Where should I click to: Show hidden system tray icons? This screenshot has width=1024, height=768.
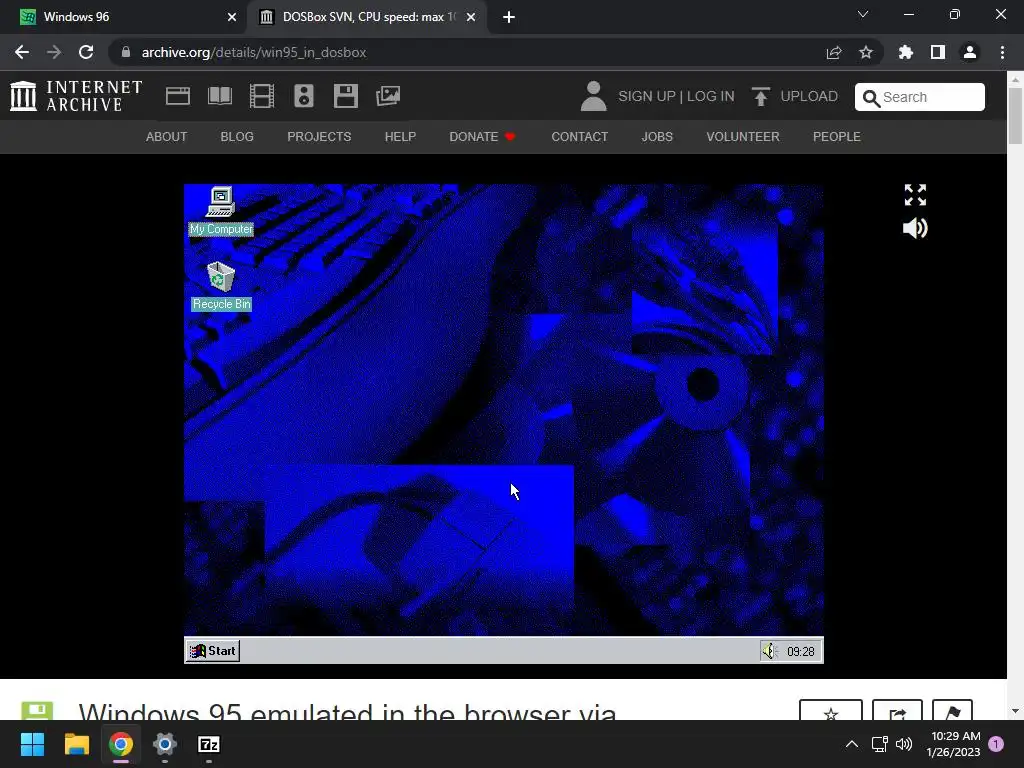click(852, 744)
